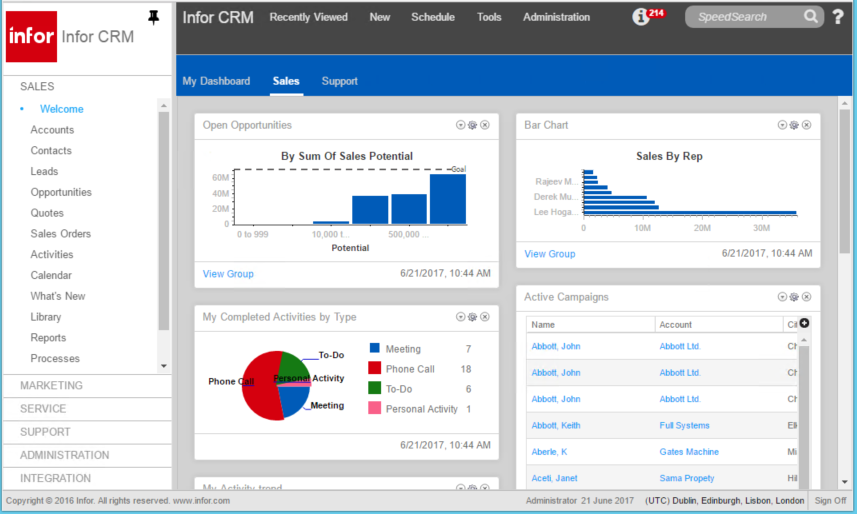Close the Open Opportunities widget
Image resolution: width=857 pixels, height=514 pixels.
click(485, 125)
